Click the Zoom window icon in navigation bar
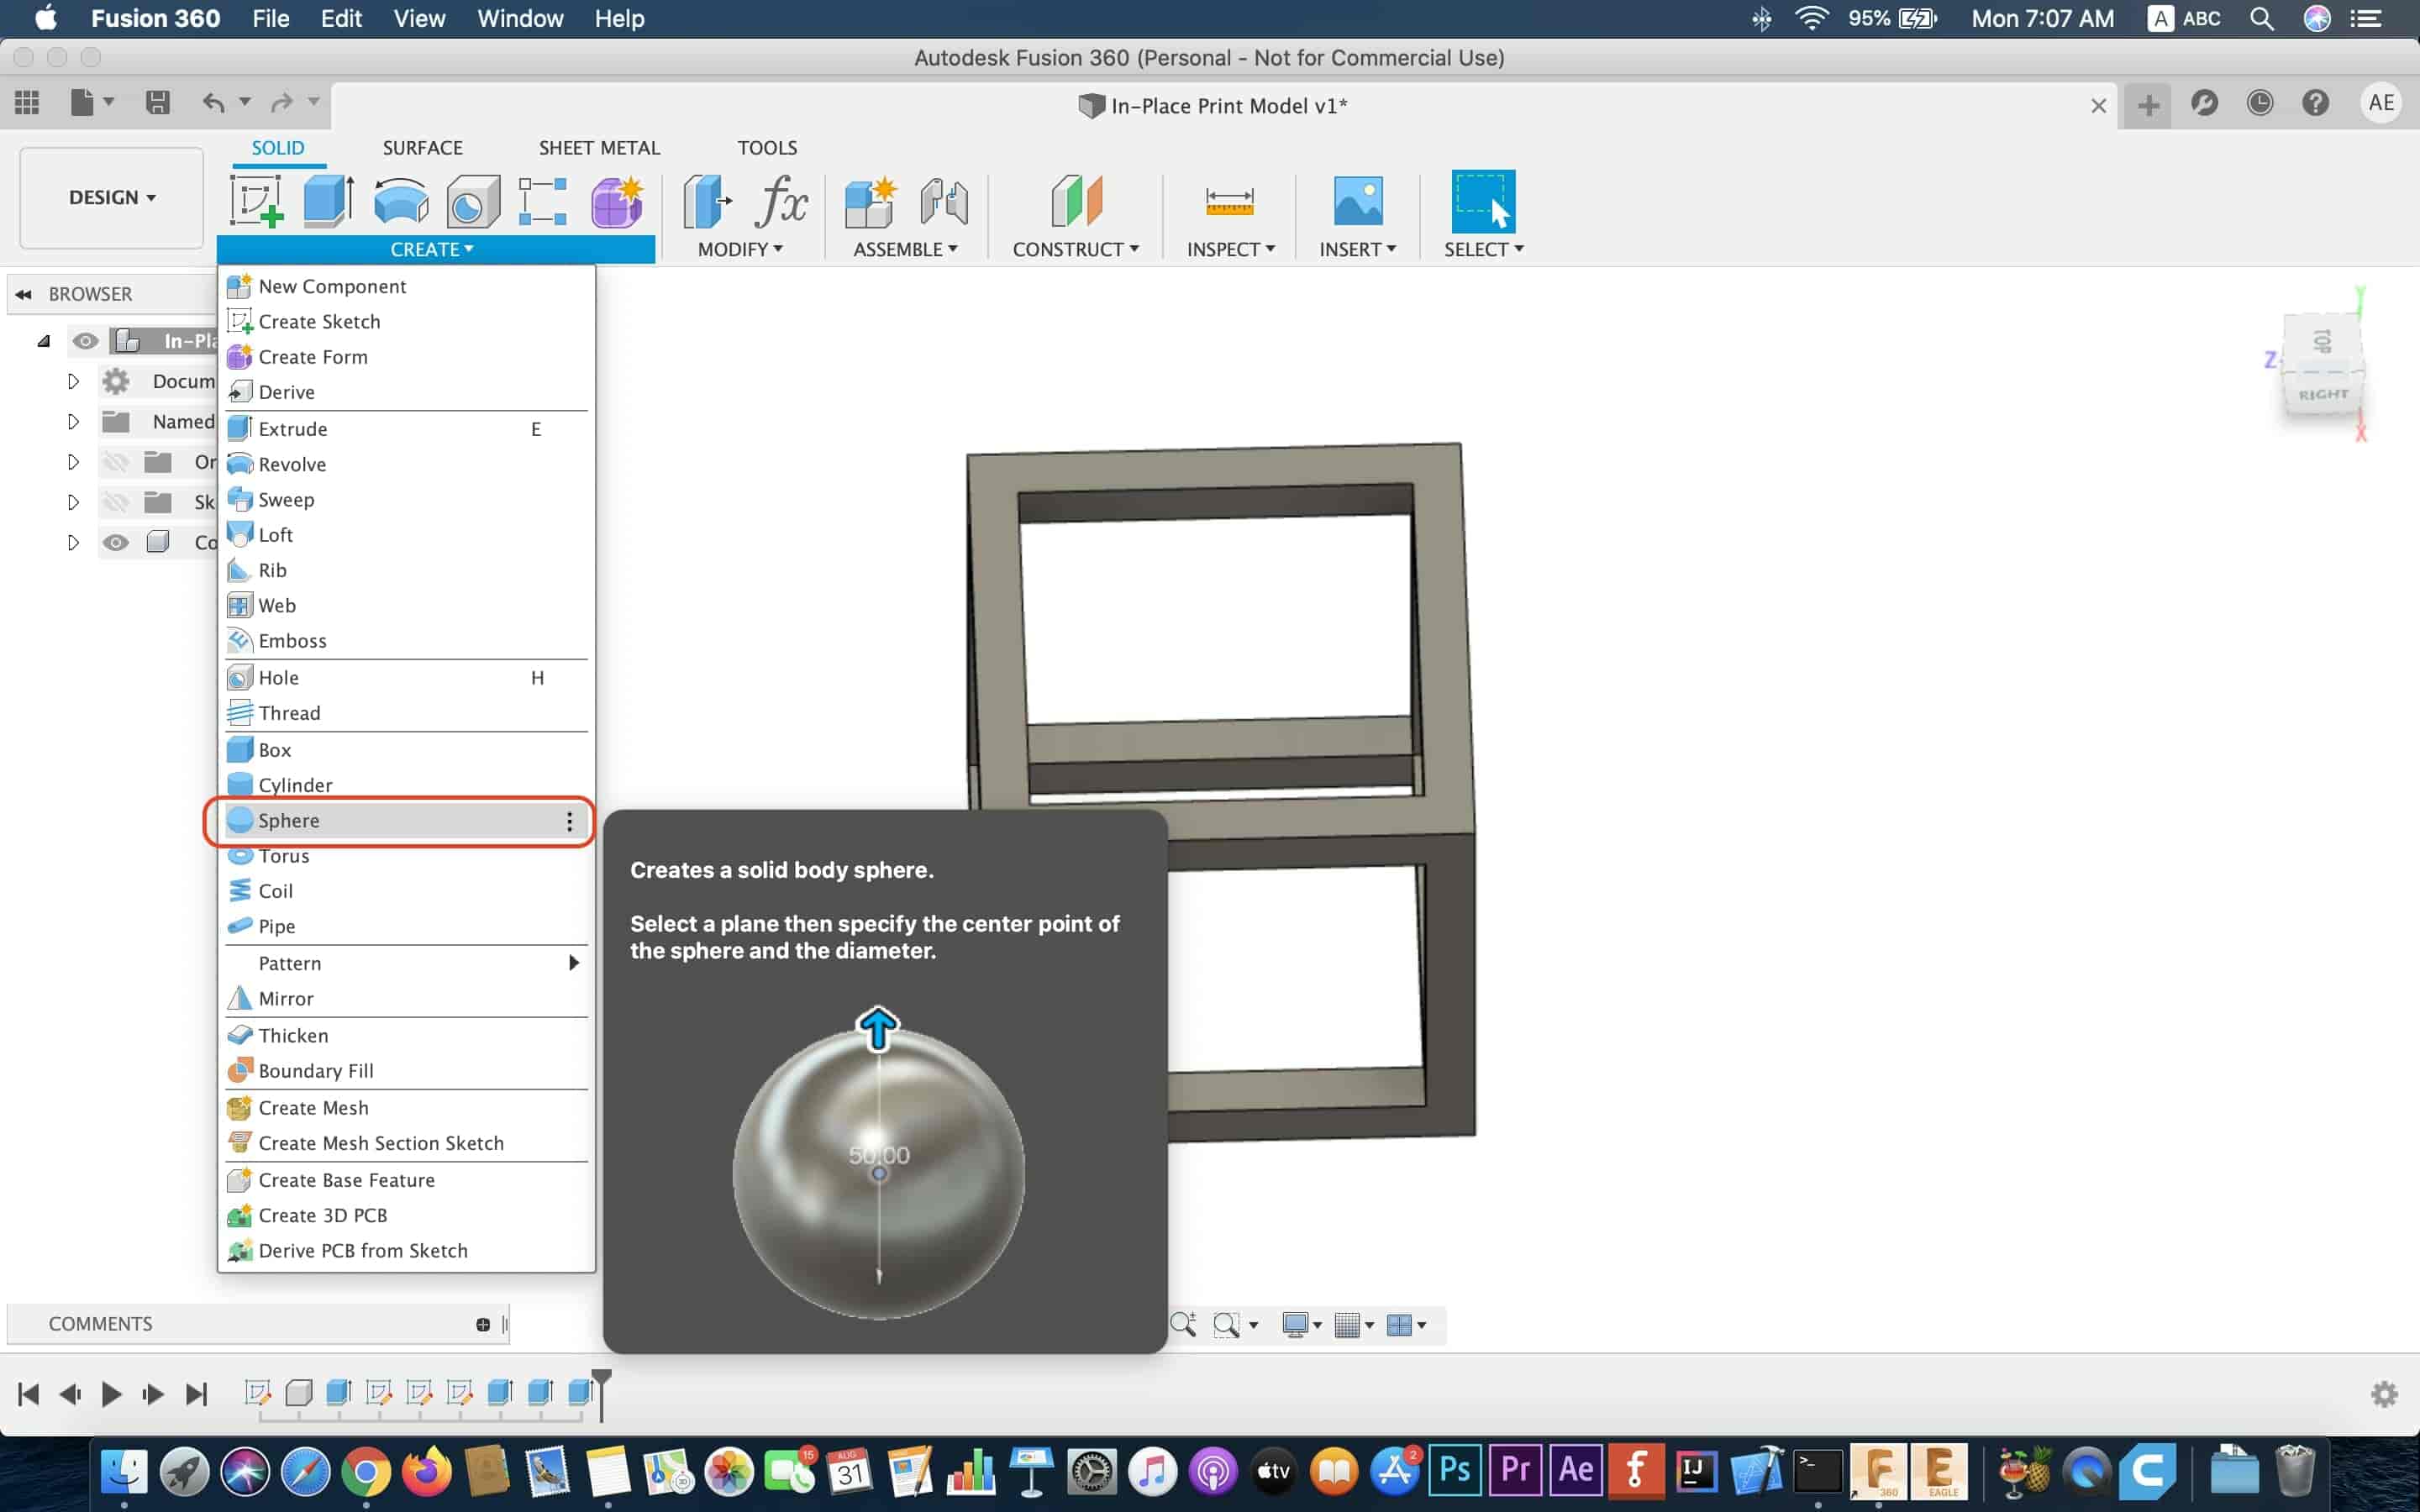Image resolution: width=2420 pixels, height=1512 pixels. [1227, 1325]
